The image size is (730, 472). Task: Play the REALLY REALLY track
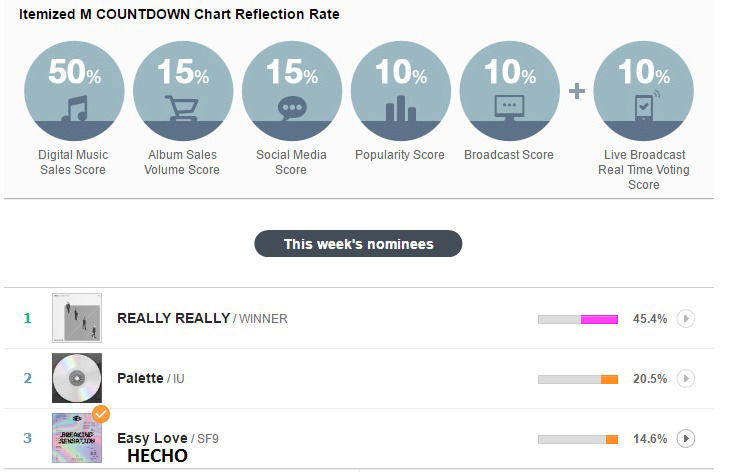point(685,319)
